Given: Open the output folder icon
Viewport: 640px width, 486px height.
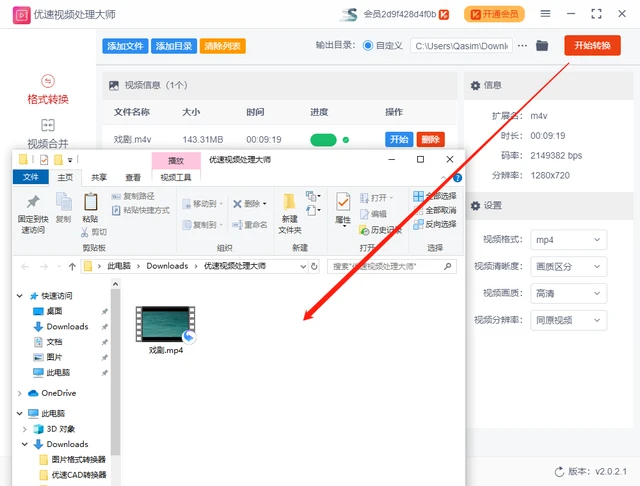Looking at the screenshot, I should [542, 46].
